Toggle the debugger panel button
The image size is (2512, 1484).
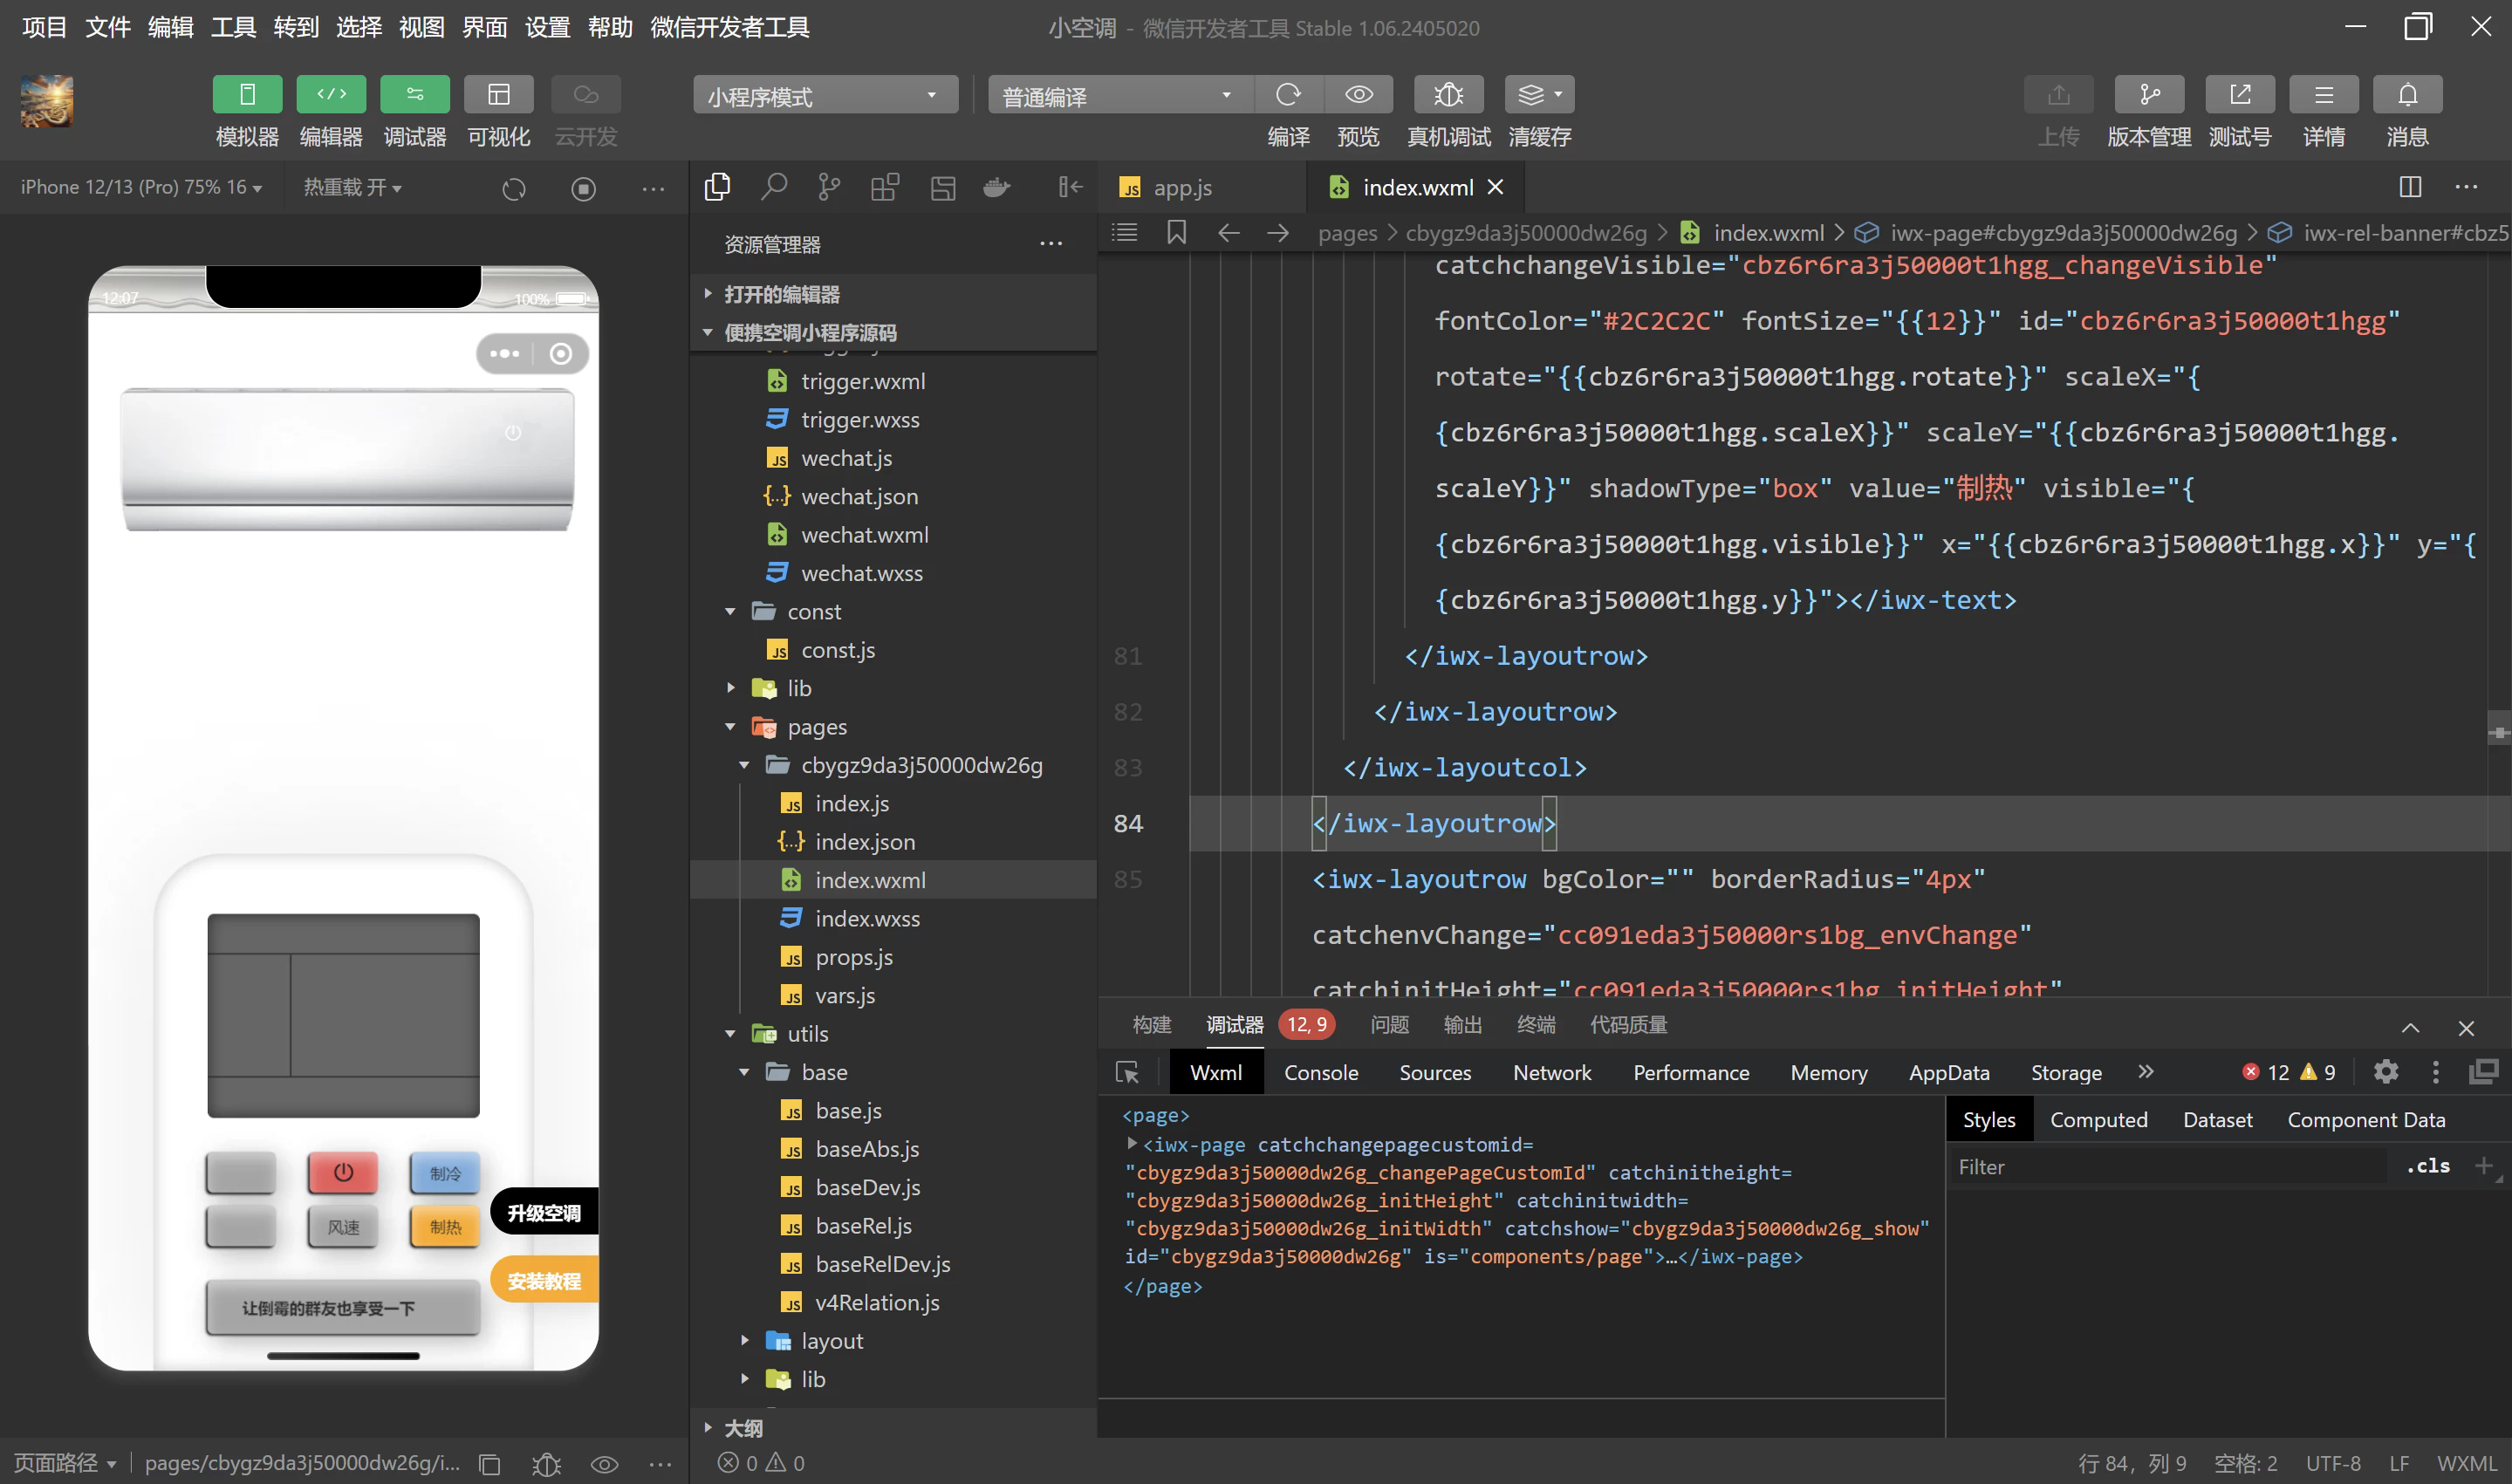[x=415, y=95]
